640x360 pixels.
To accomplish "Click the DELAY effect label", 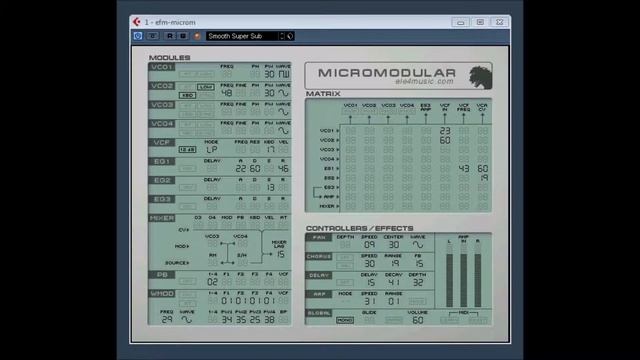I will 318,276.
